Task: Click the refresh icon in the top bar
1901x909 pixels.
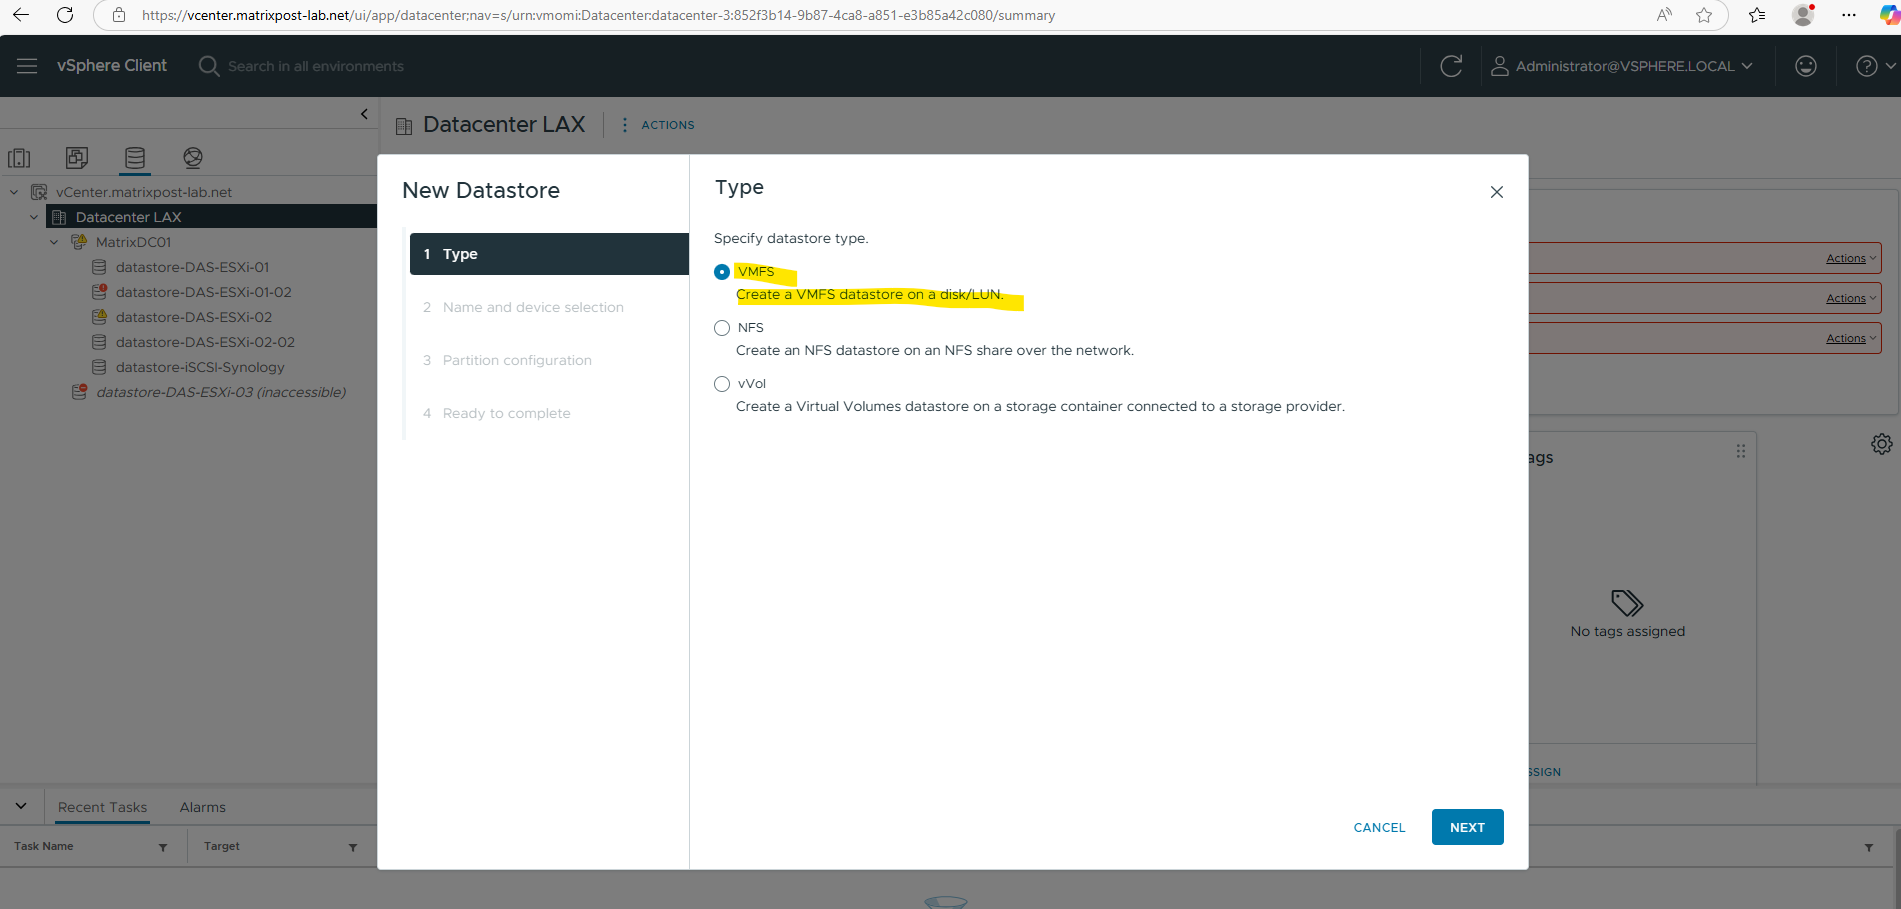Action: point(1451,65)
